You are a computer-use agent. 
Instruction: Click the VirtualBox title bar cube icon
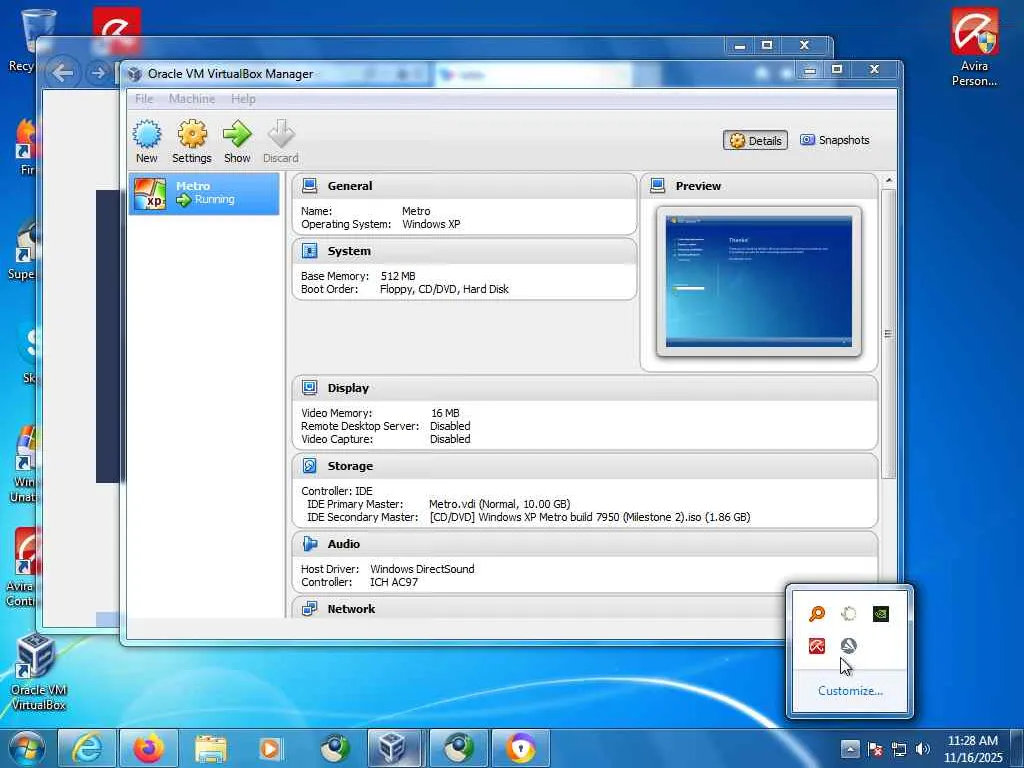pyautogui.click(x=135, y=74)
